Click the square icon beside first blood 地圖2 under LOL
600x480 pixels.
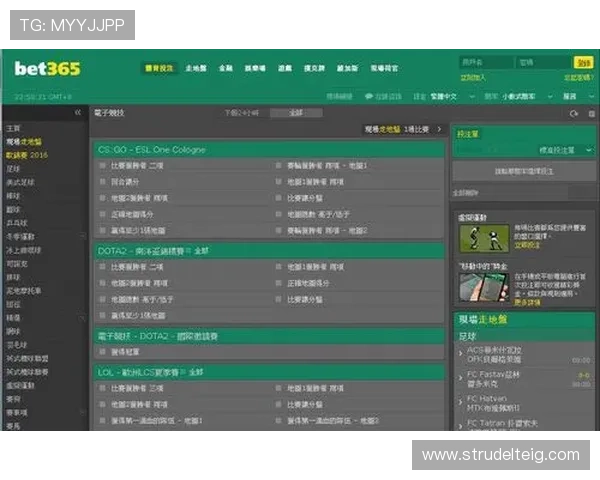click(x=279, y=420)
